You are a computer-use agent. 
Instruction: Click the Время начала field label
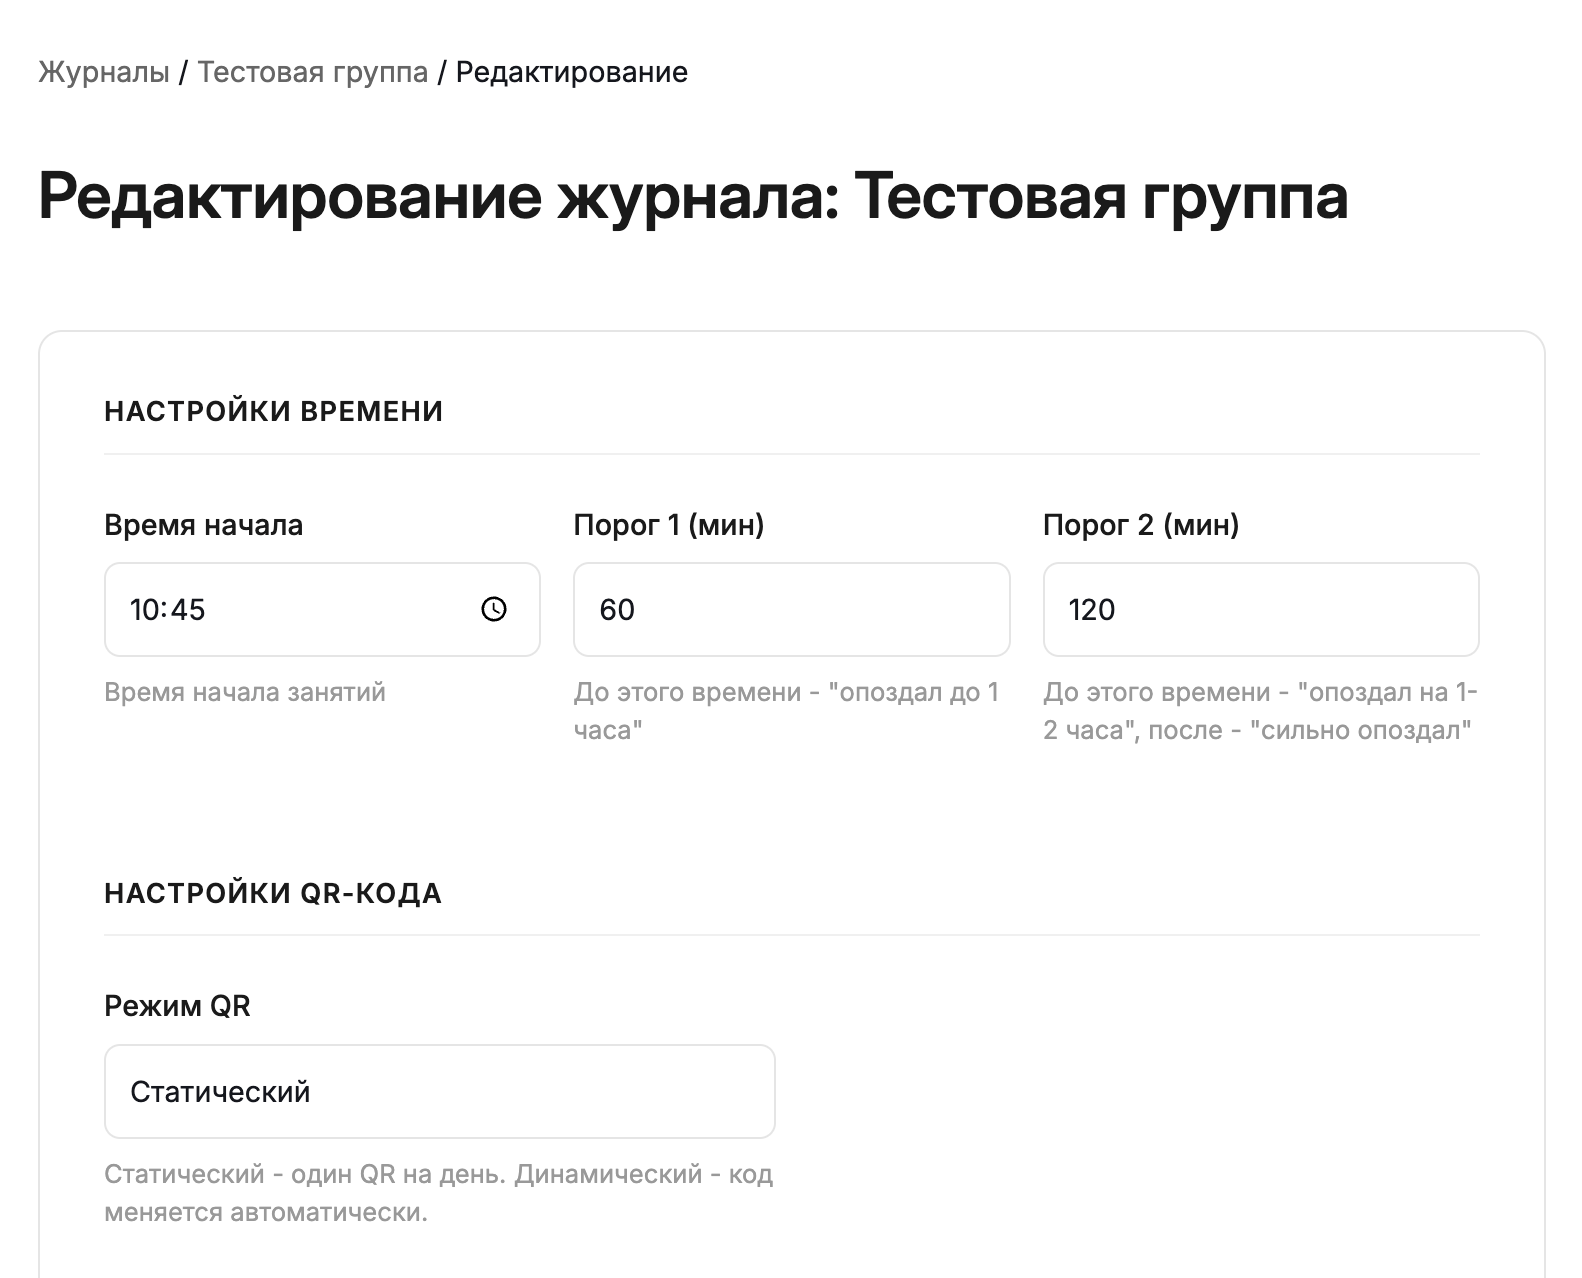coord(203,525)
